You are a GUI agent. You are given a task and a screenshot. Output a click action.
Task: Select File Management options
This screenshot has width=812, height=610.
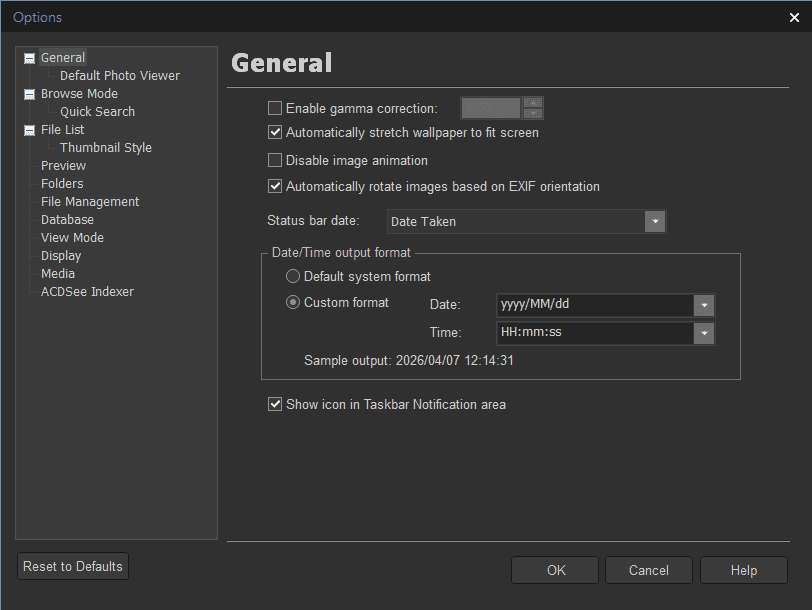(x=90, y=201)
